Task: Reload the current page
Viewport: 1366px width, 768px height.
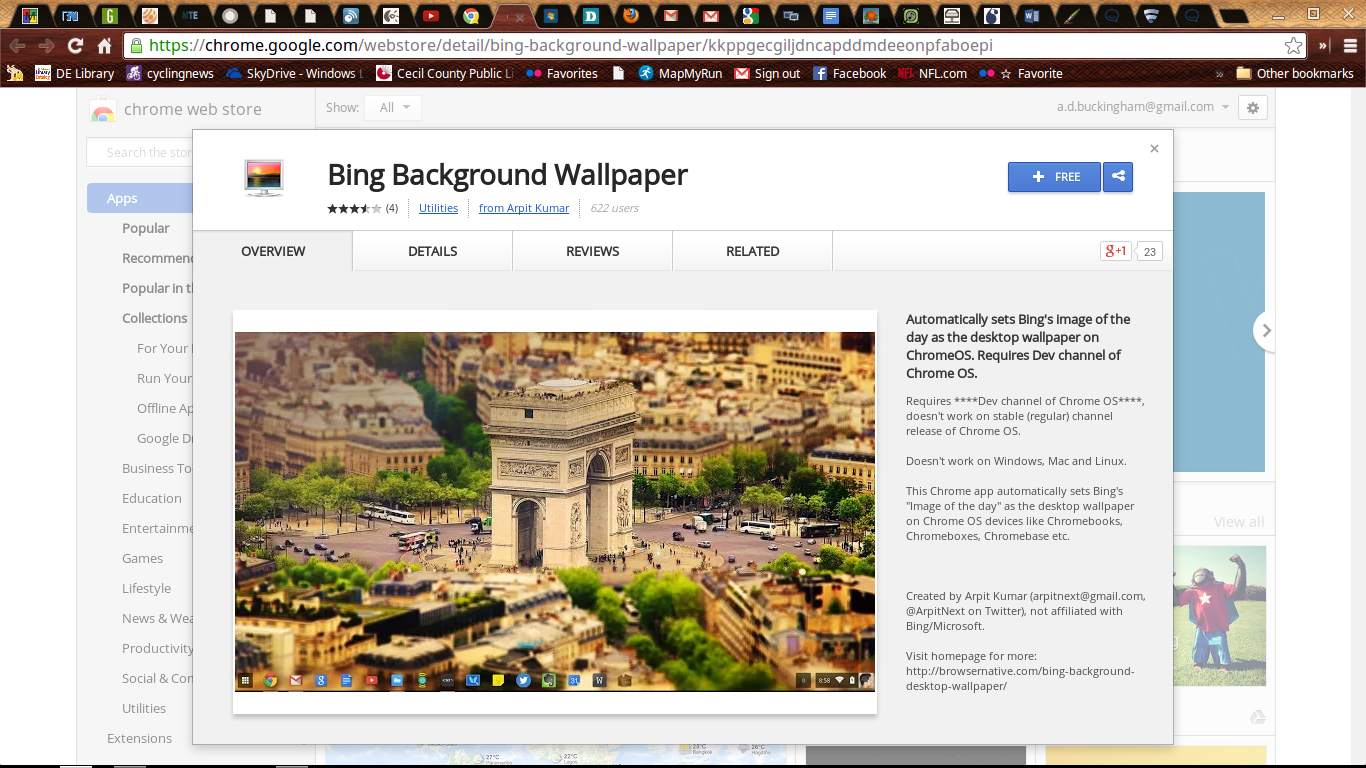Action: [75, 46]
